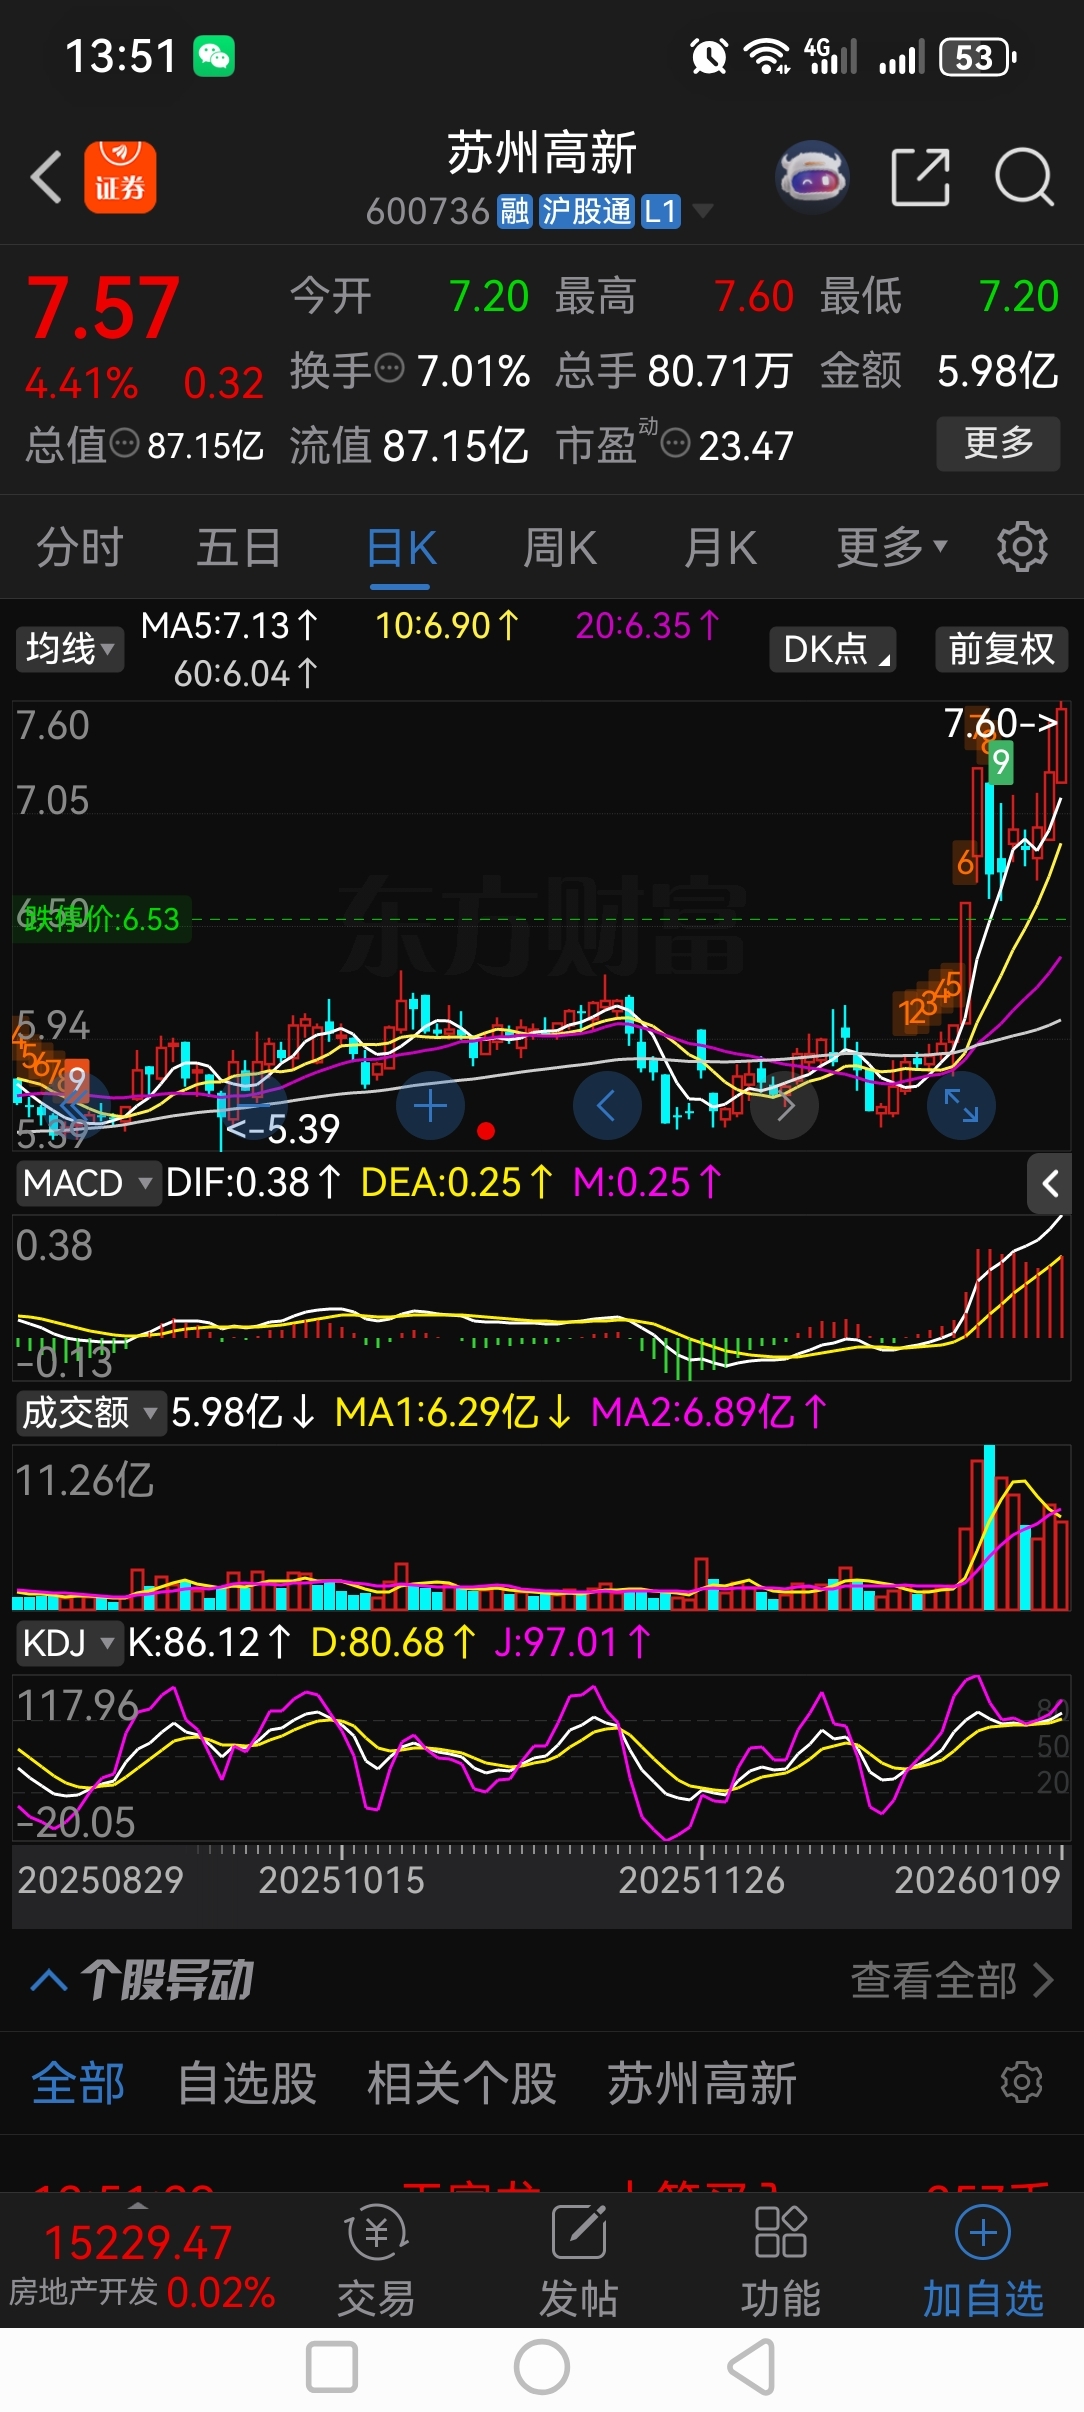Open the robot assistant avatar
This screenshot has height=2412, width=1084.
click(x=812, y=177)
